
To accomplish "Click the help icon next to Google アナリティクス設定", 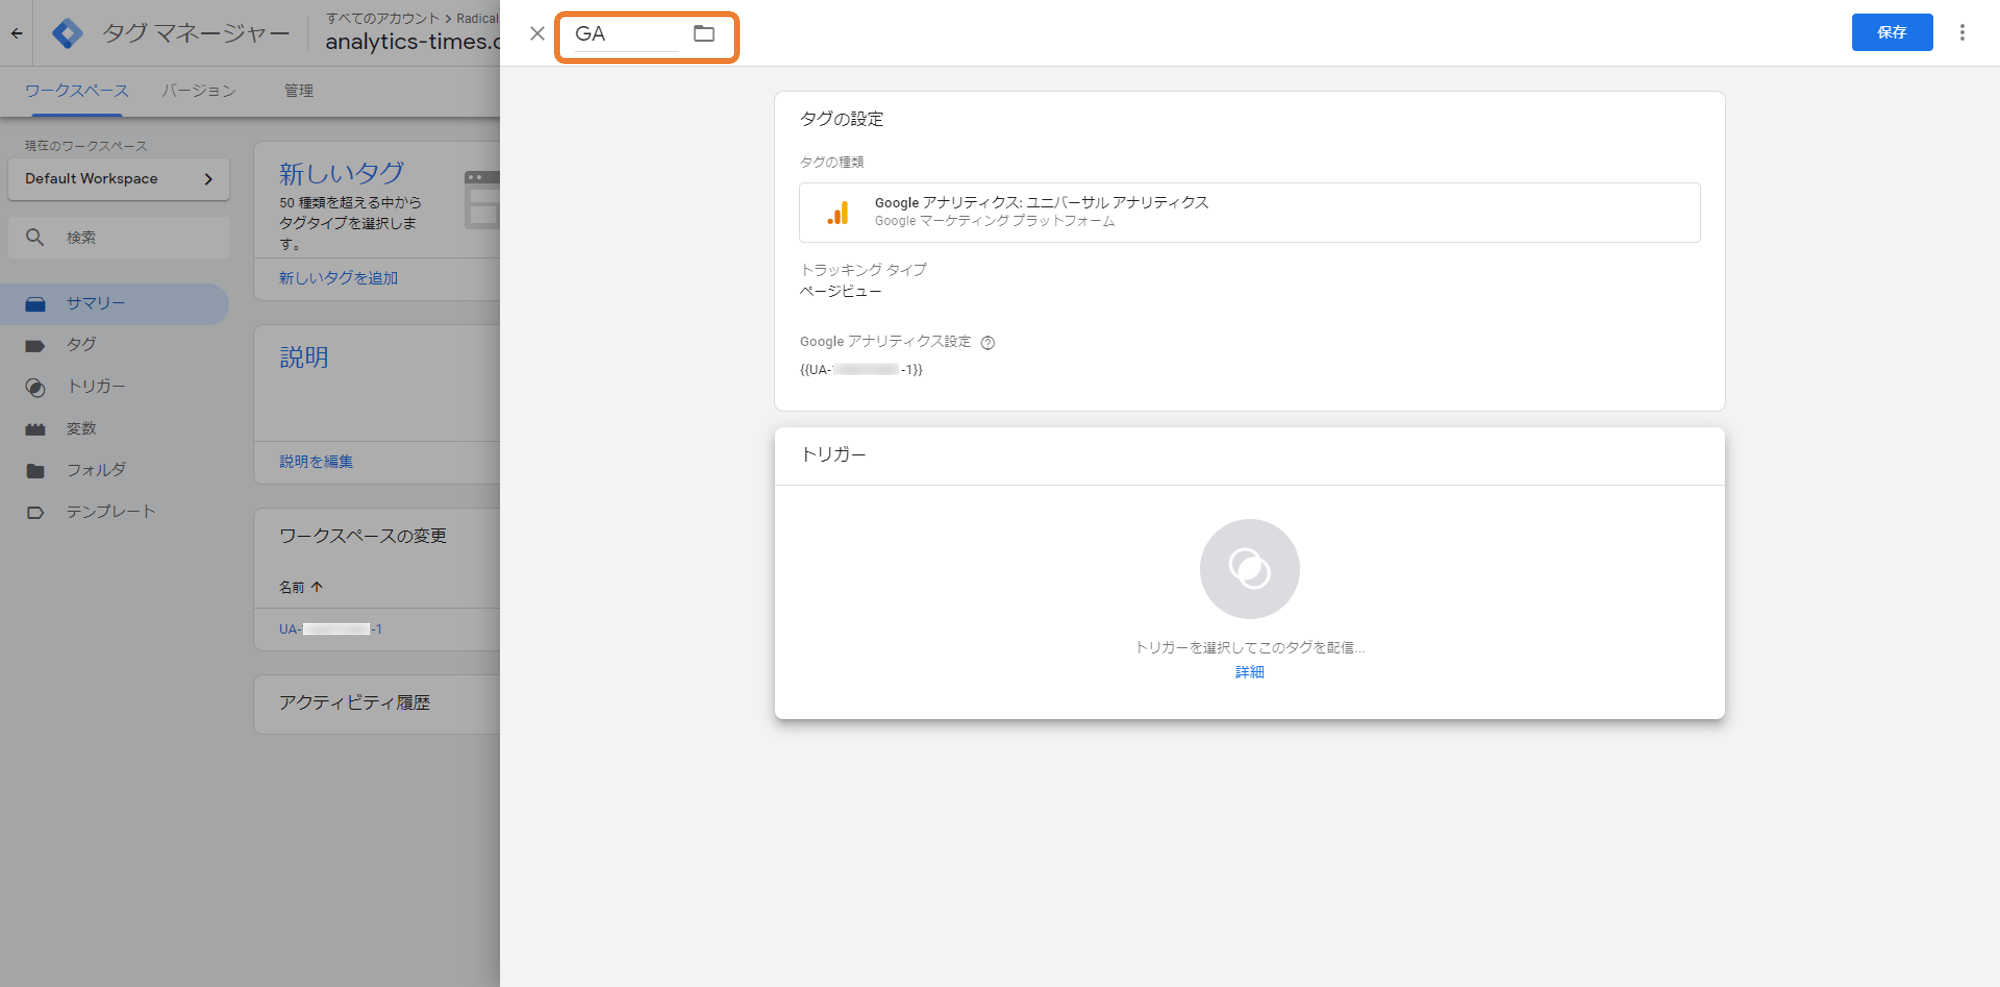I will [988, 343].
